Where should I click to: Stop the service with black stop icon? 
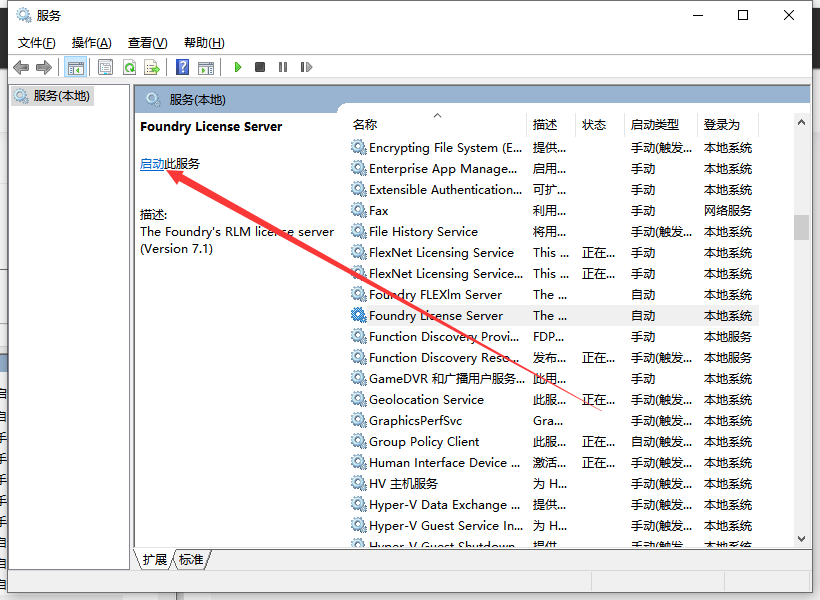[x=258, y=66]
